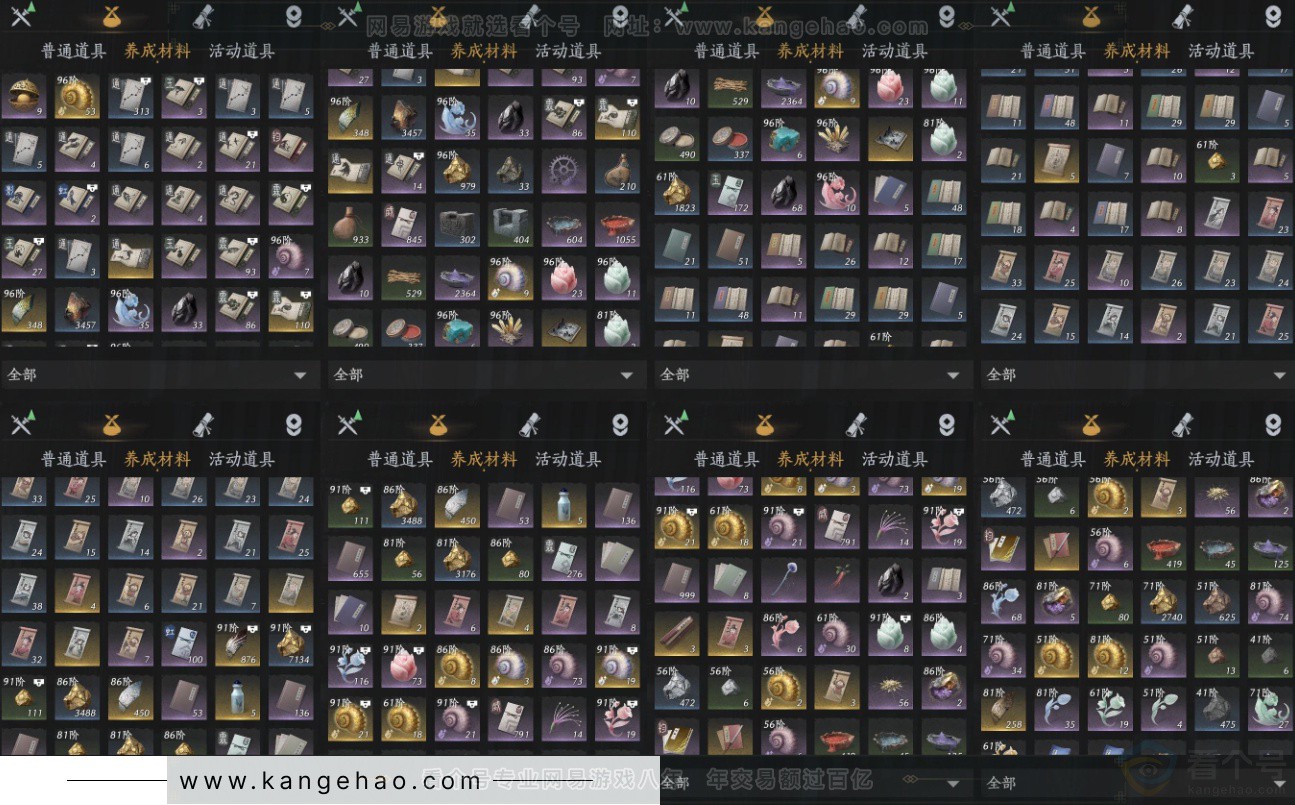Select the red bowl stack numbered 1055
1295x805 pixels.
[619, 225]
